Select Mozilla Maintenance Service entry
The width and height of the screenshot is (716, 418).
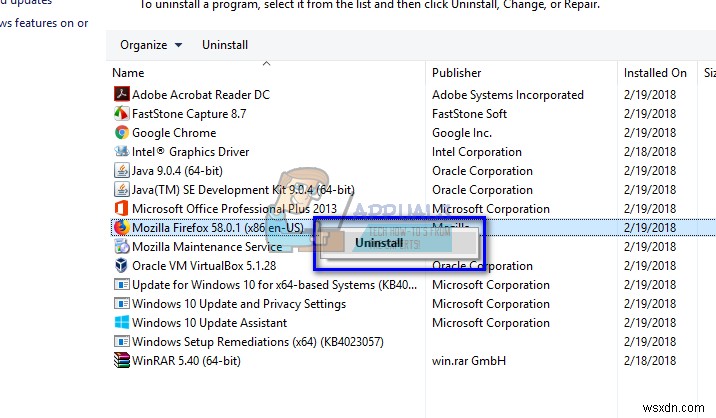click(x=207, y=247)
